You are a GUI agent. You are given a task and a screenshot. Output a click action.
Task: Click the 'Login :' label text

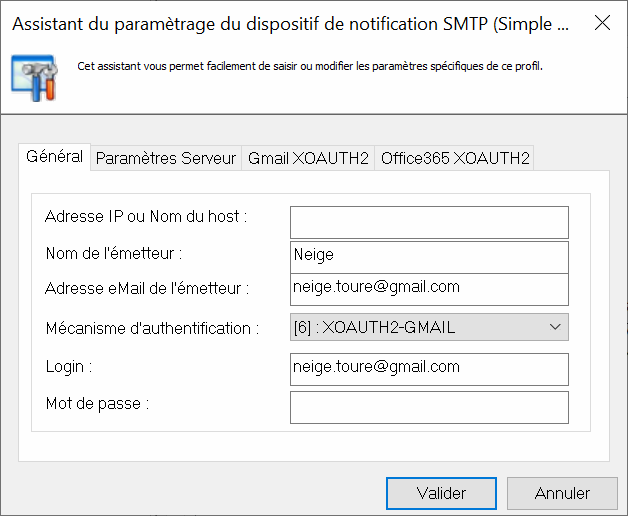(69, 367)
